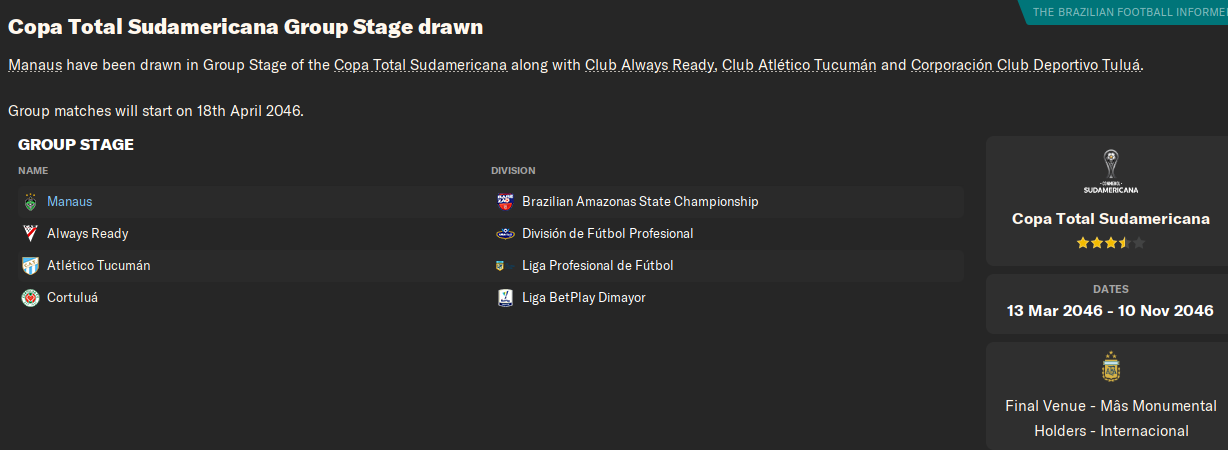Click the Always Ready club crest icon
The image size is (1228, 450).
[x=30, y=234]
